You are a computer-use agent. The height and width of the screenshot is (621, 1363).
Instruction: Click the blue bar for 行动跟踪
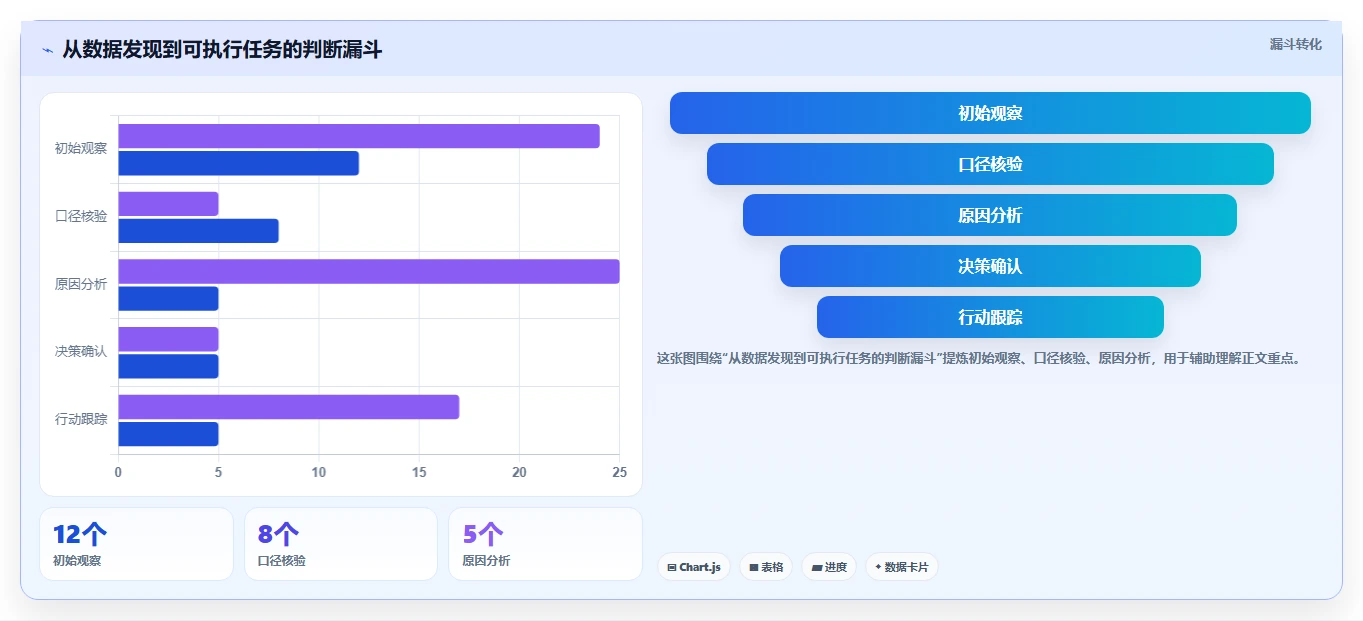click(x=168, y=434)
